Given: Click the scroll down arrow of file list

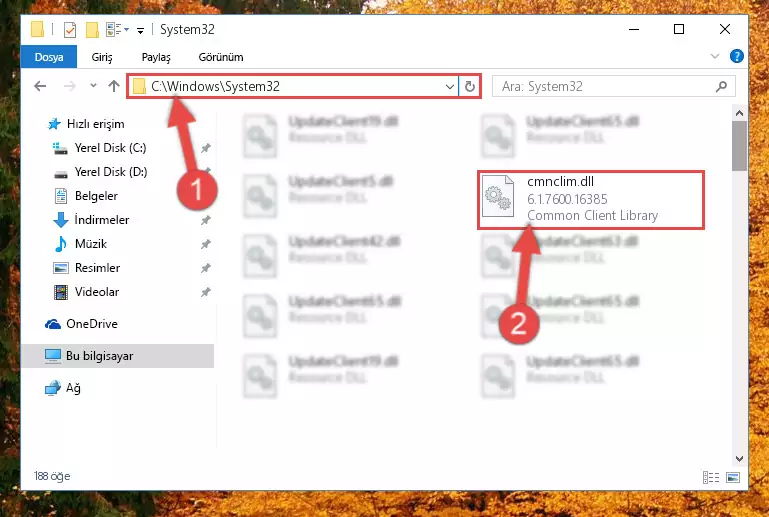Looking at the screenshot, I should point(739,459).
